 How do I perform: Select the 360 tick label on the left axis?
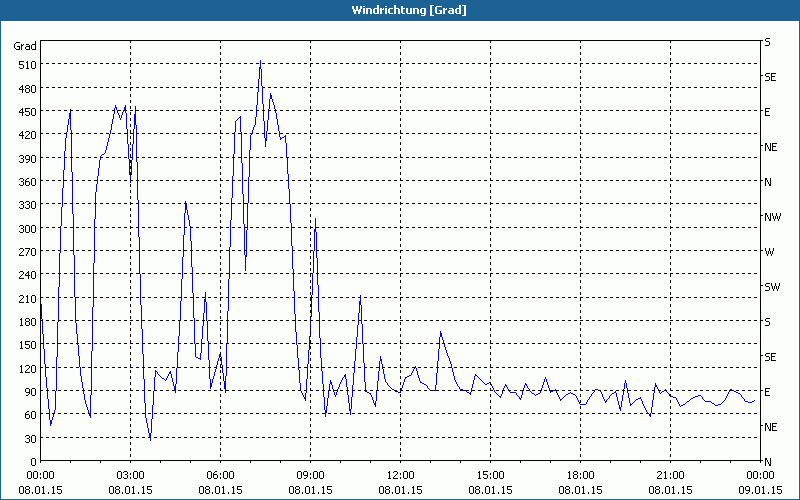(25, 182)
